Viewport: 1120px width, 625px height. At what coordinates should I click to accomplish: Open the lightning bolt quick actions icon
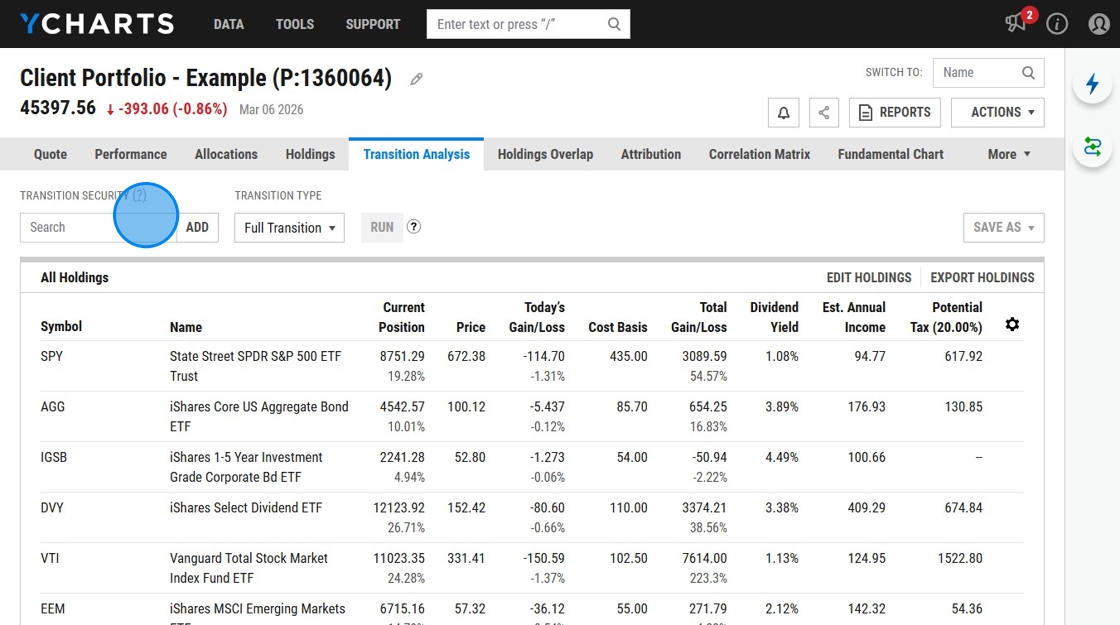(x=1093, y=84)
